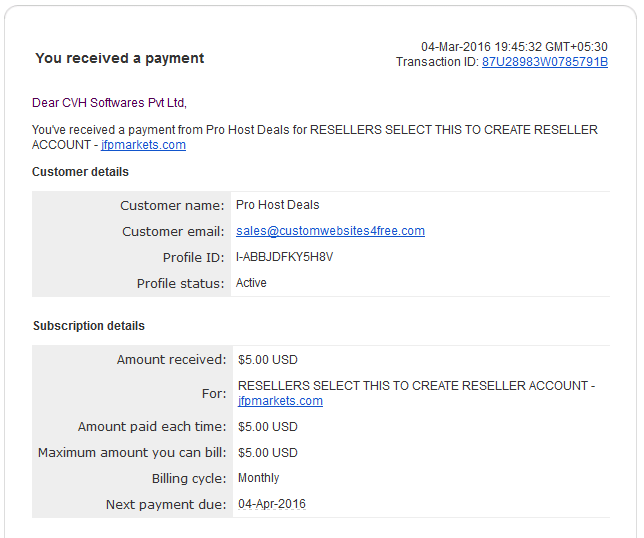Viewport: 644px width, 538px height.
Task: Click the 'You received a payment' heading
Action: tap(120, 58)
